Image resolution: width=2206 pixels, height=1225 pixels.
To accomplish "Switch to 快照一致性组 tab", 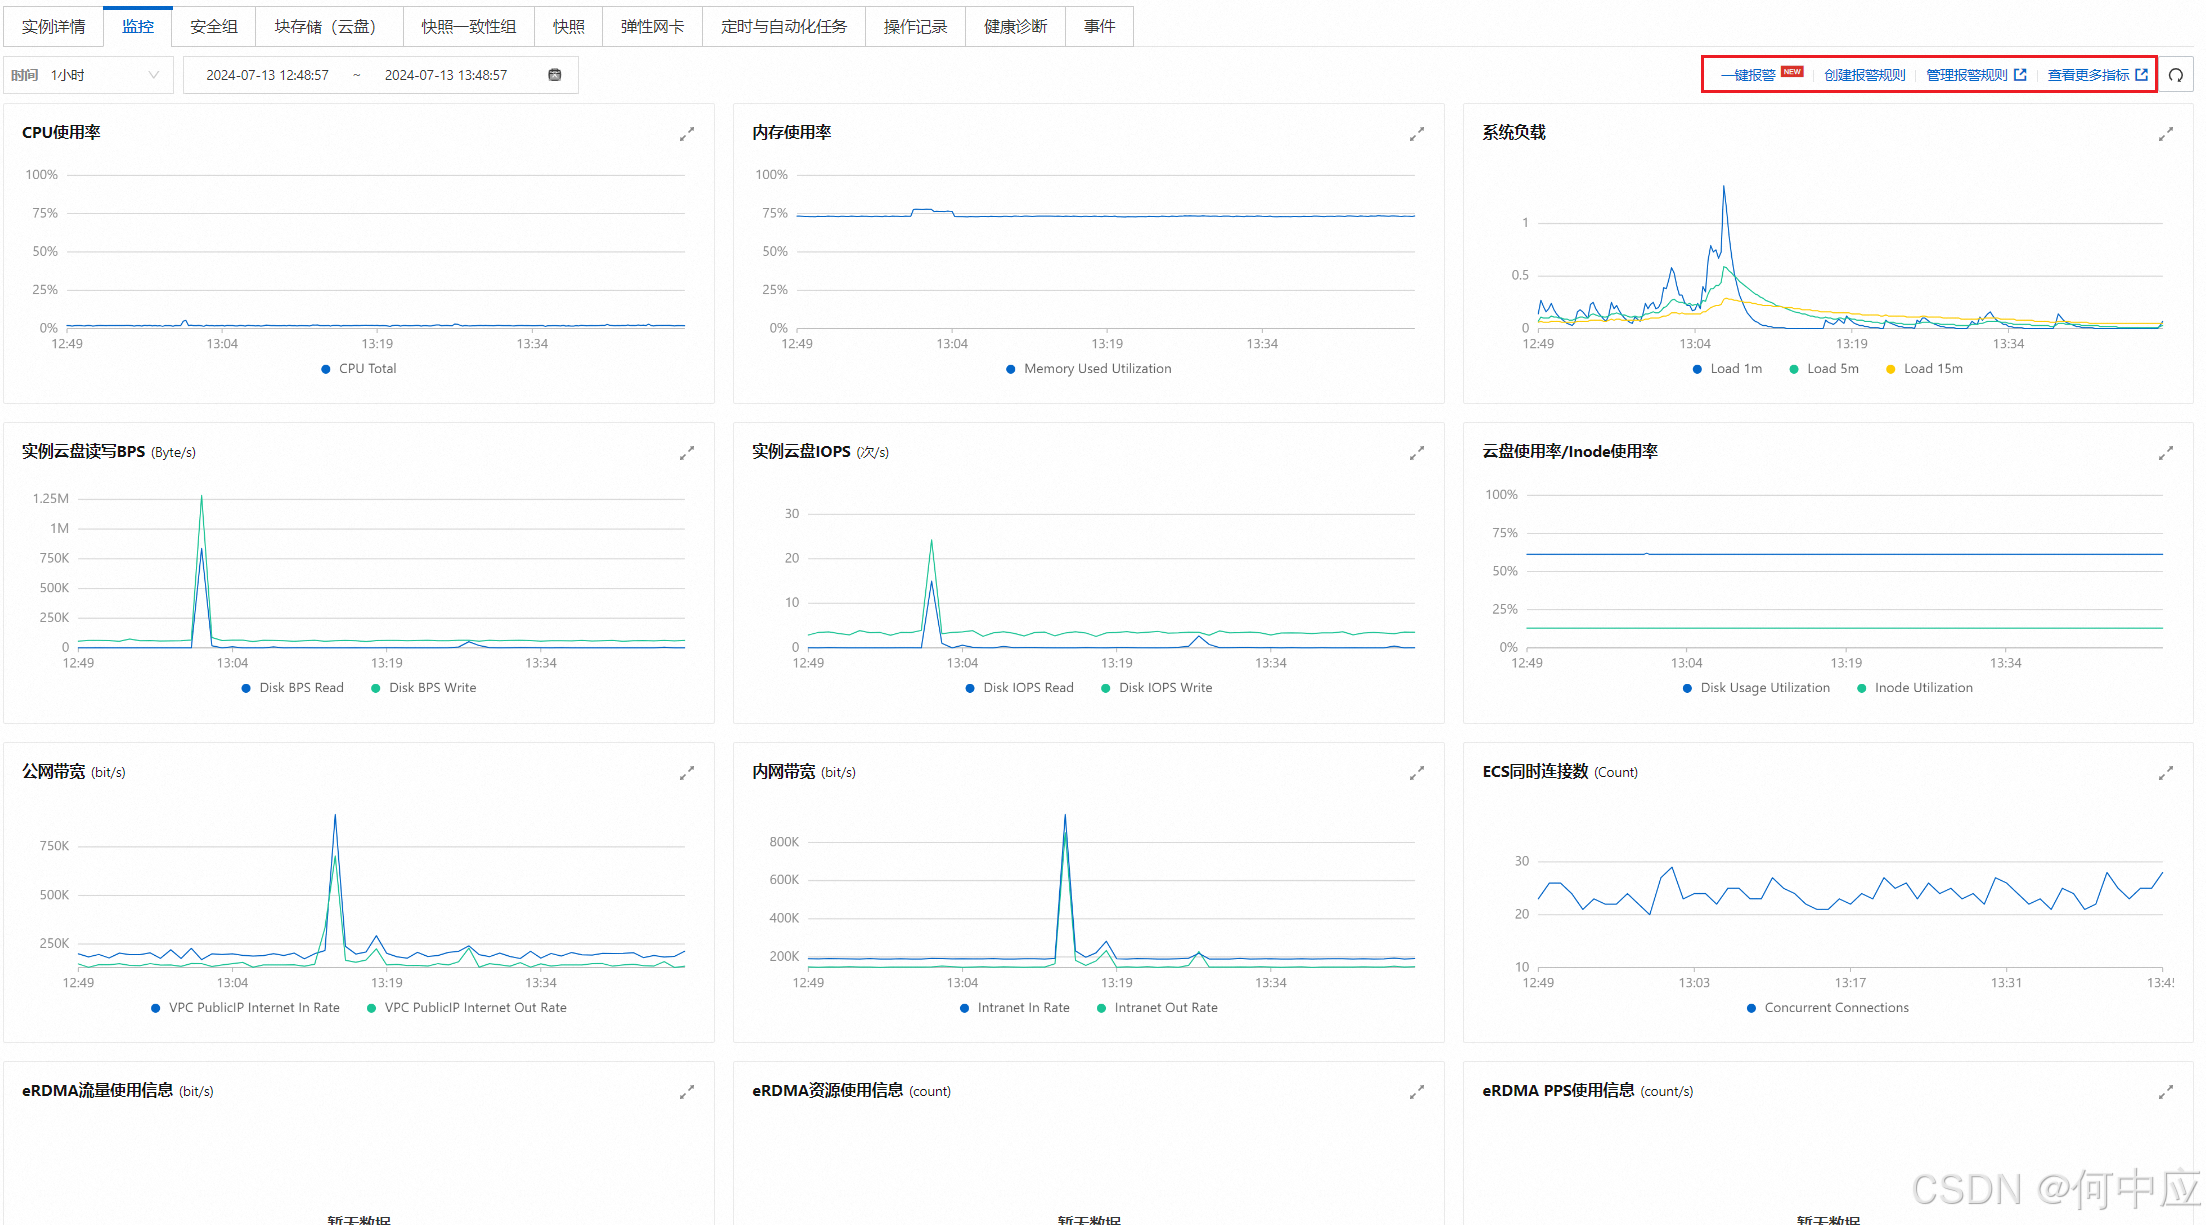I will [469, 27].
